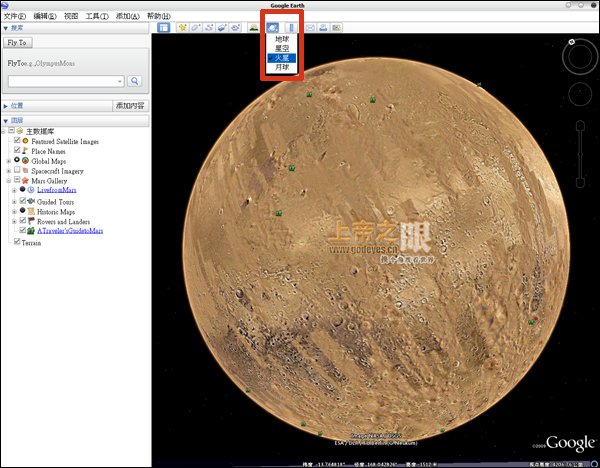The image size is (600, 468).
Task: Open the 添加(A) menu
Action: click(127, 16)
